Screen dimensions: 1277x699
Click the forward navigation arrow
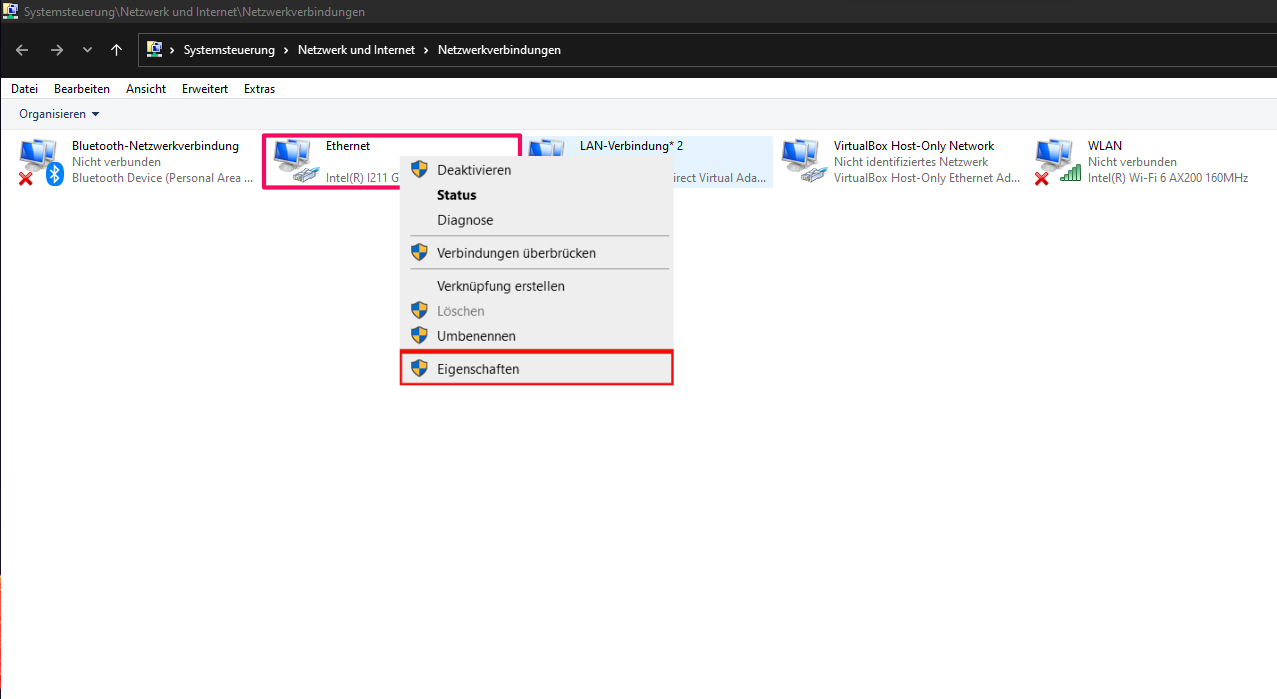coord(57,50)
